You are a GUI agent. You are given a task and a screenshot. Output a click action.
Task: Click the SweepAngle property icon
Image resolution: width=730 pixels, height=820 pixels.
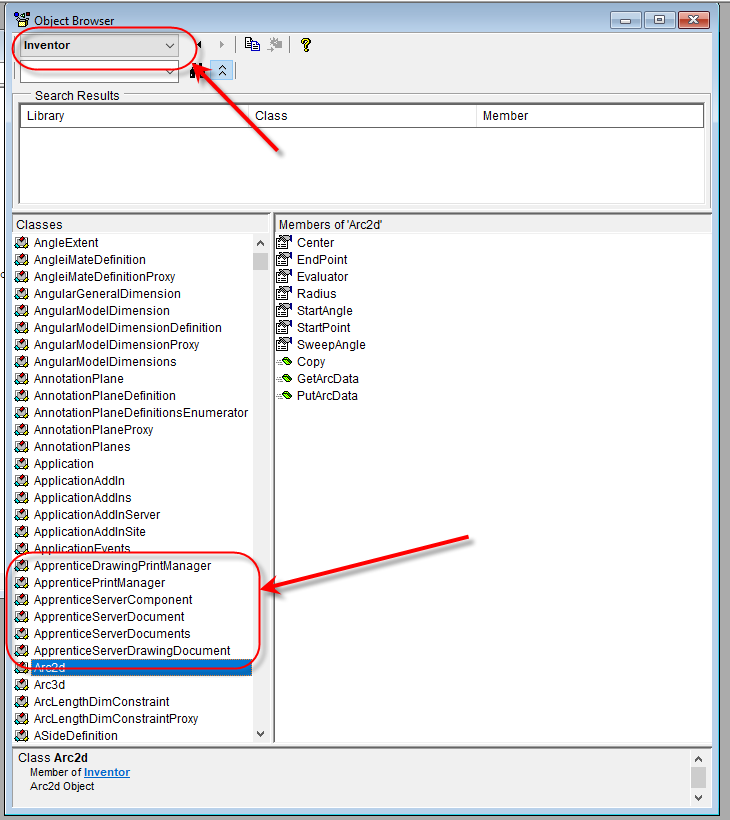284,345
